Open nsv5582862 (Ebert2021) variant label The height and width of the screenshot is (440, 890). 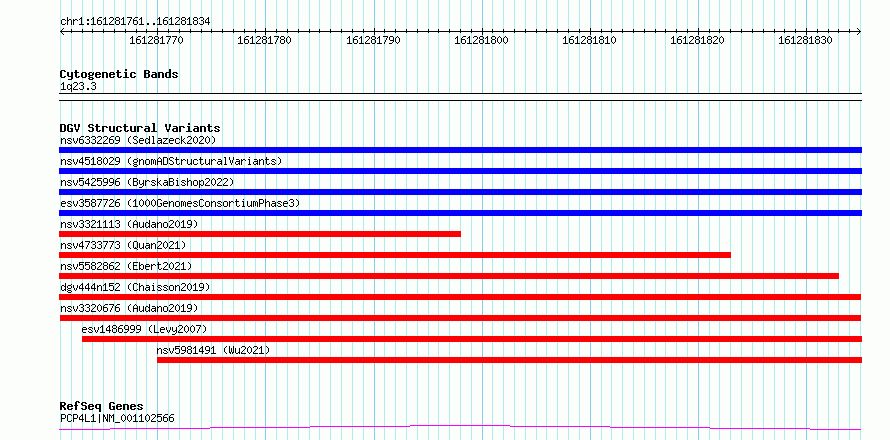[x=126, y=266]
